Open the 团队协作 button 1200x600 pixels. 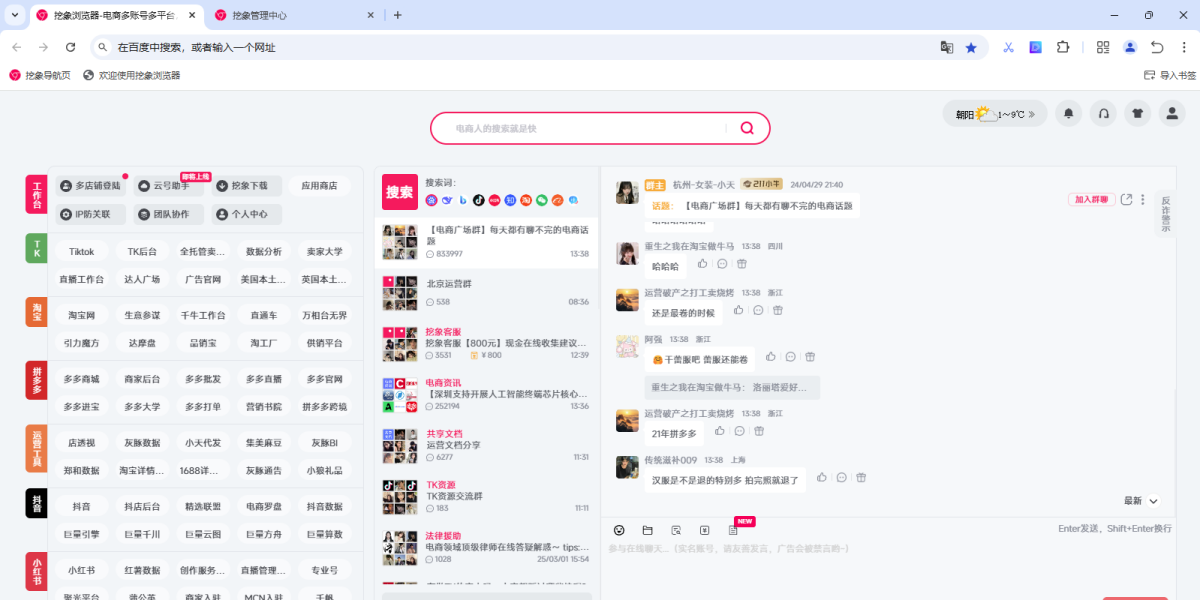169,214
